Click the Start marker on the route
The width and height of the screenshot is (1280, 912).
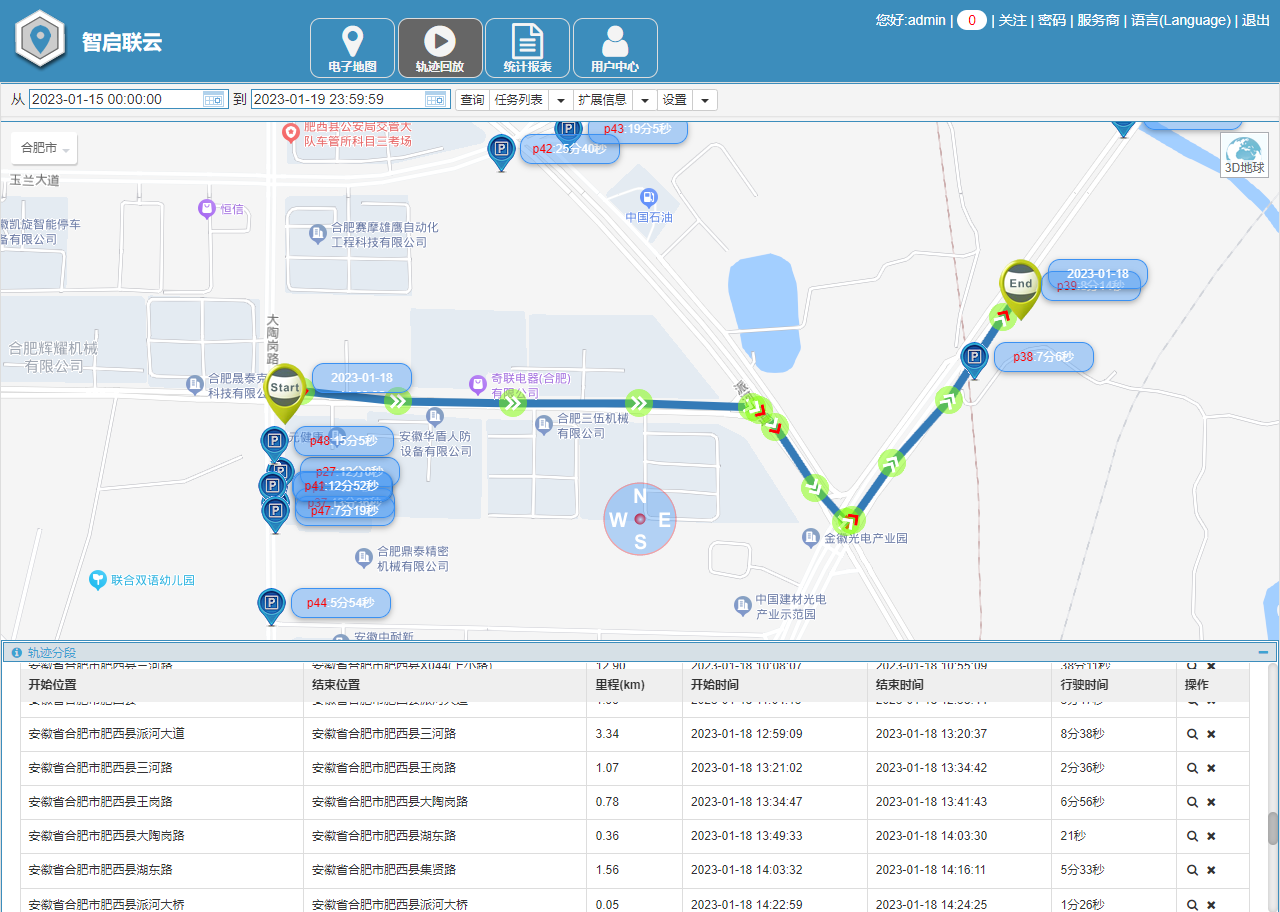285,385
